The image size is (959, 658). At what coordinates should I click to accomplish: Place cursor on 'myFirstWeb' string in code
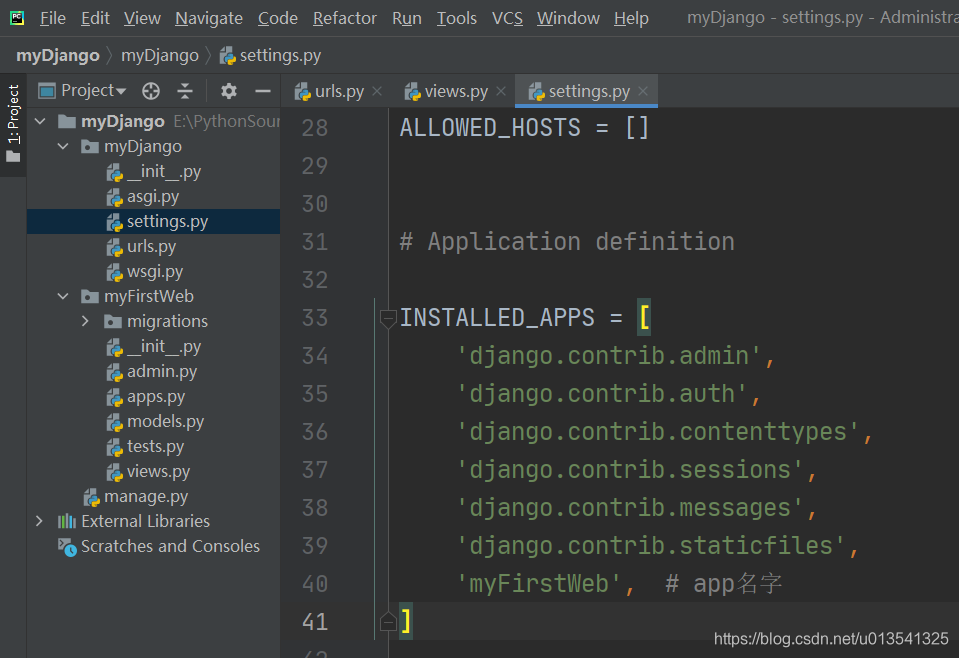(539, 584)
